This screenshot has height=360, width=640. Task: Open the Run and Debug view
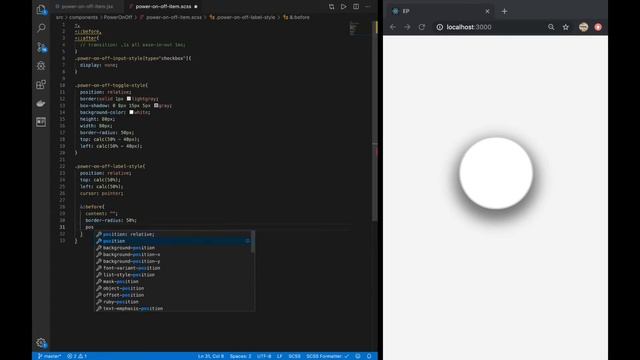click(41, 66)
